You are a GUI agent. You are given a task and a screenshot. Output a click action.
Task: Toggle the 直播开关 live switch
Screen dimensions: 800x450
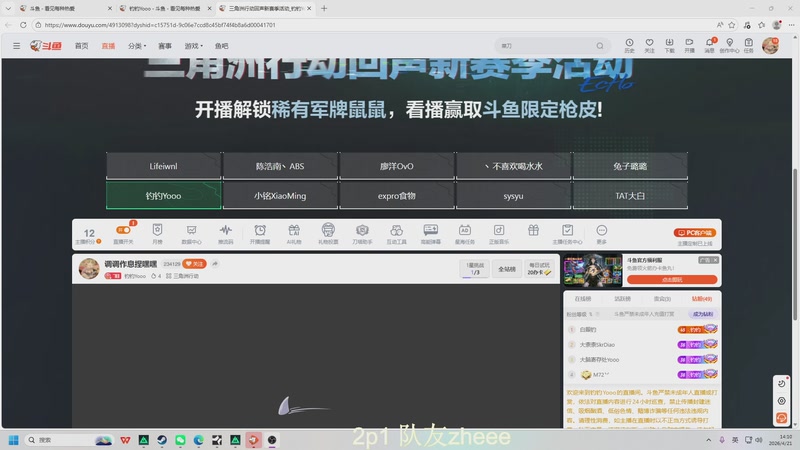coord(123,231)
